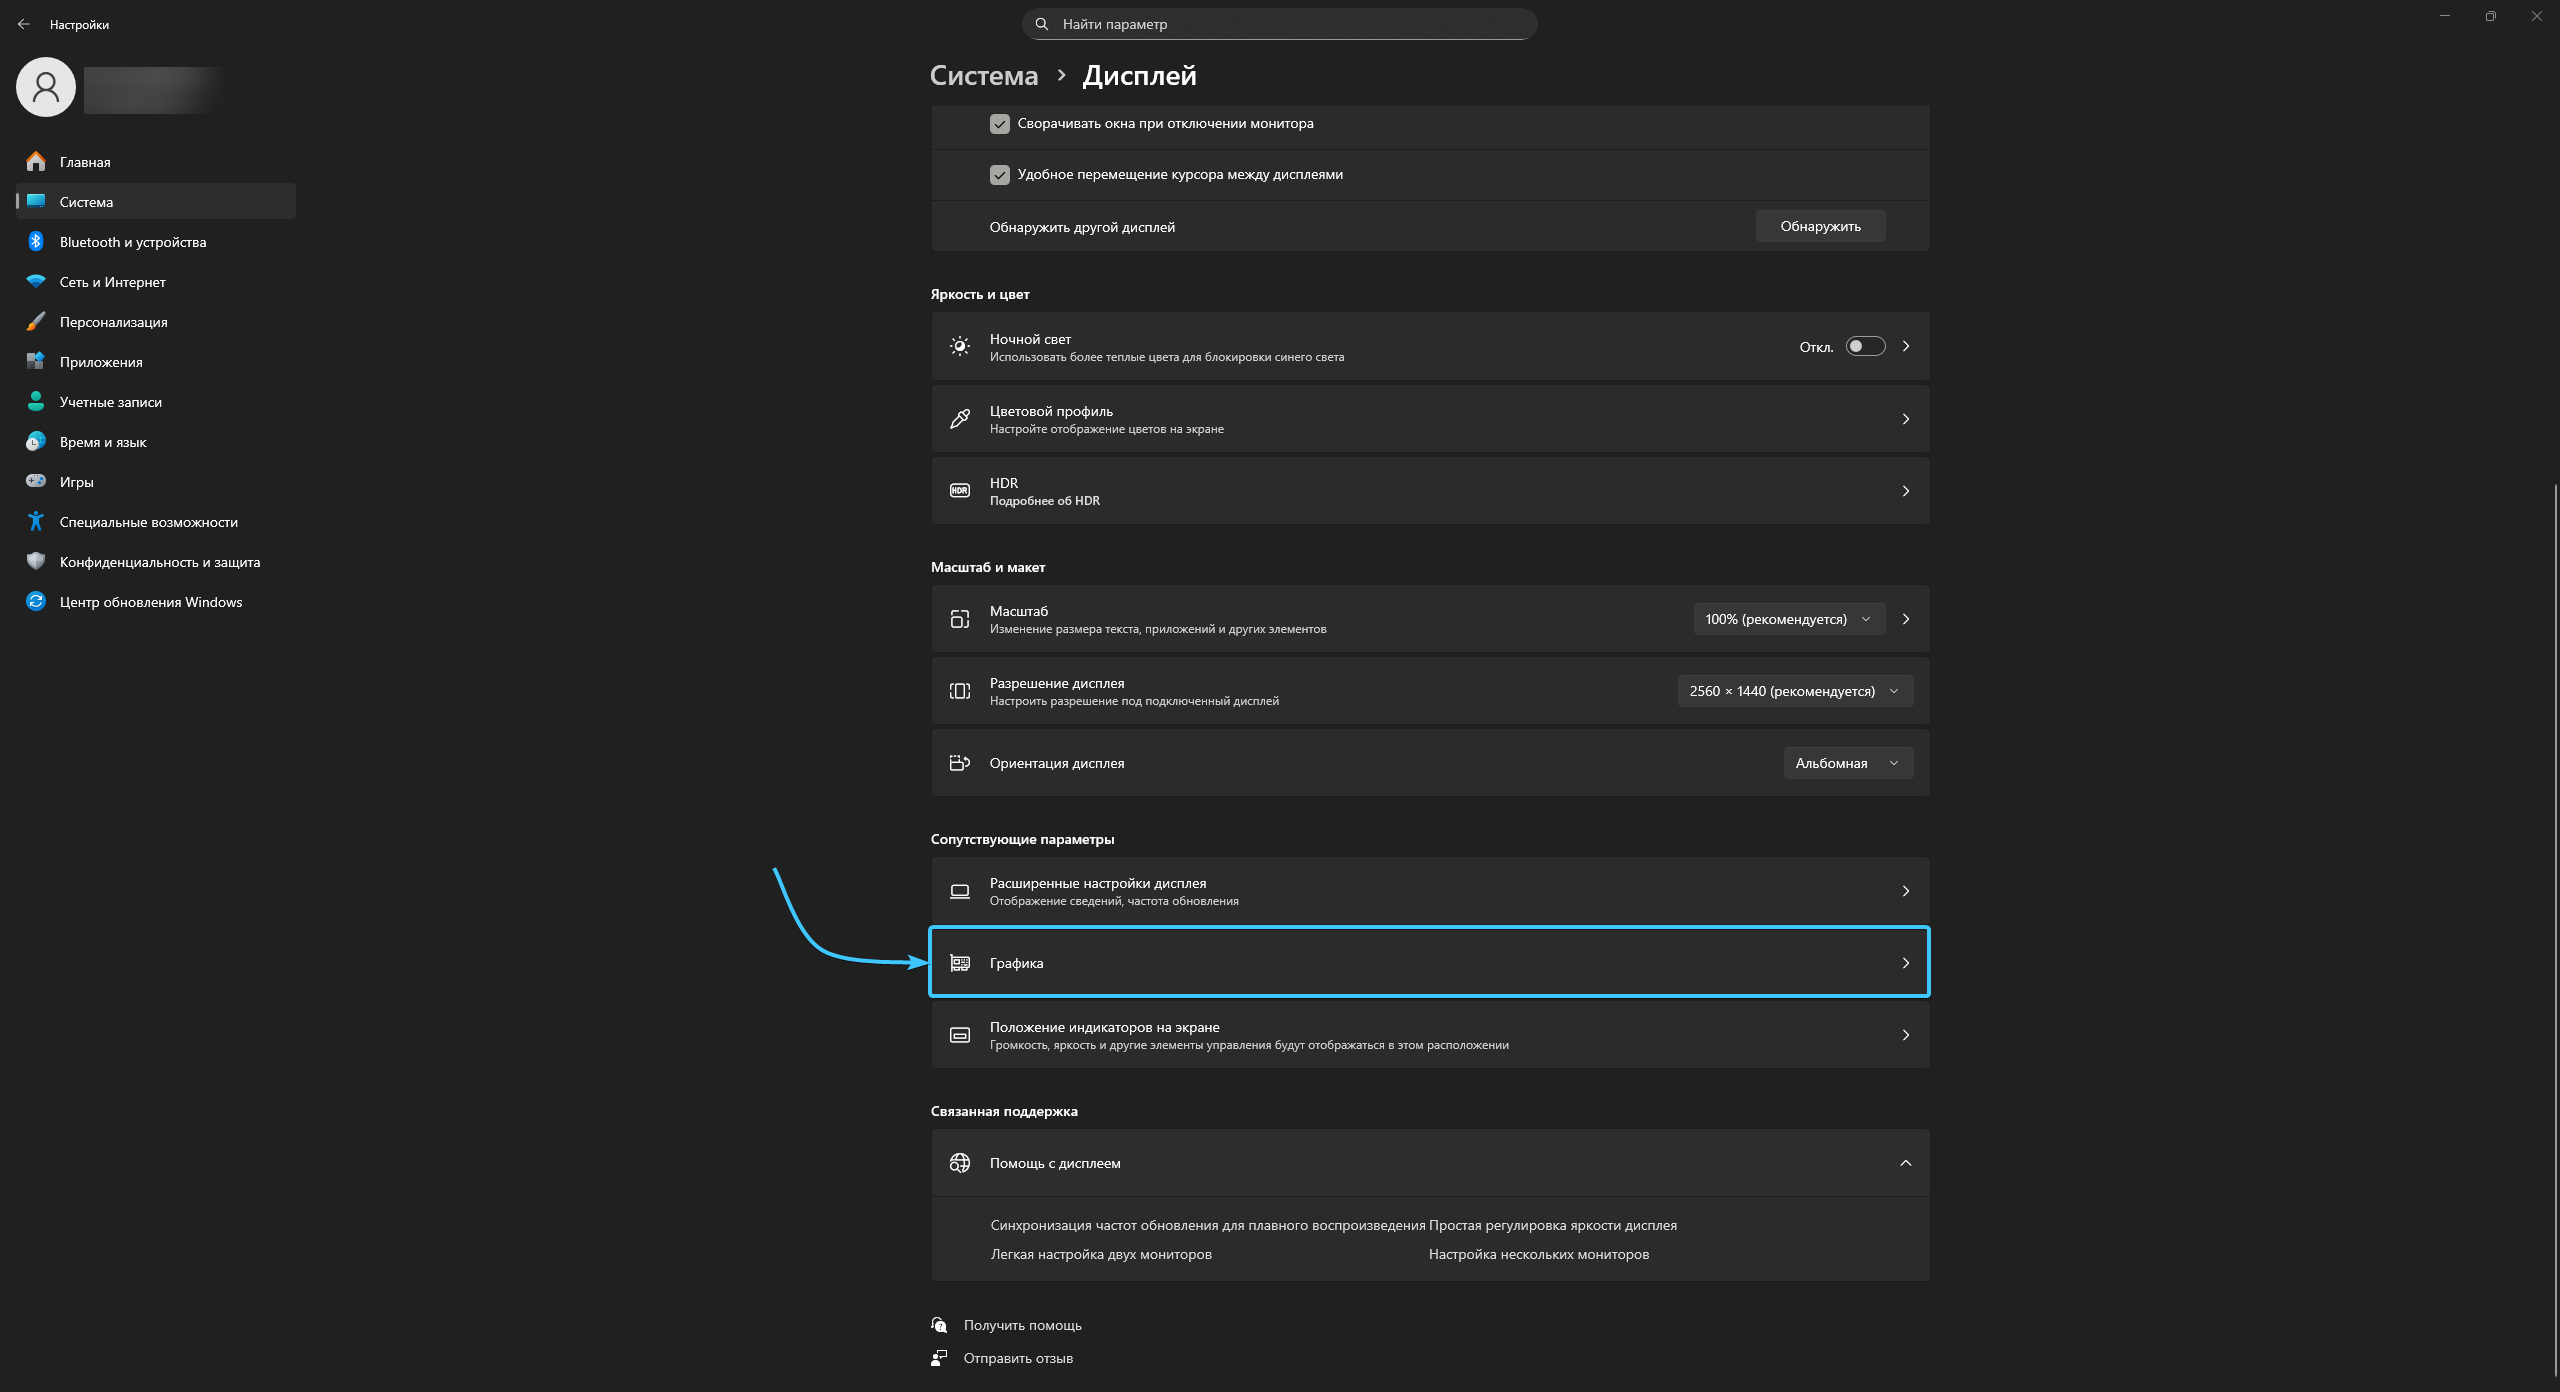
Task: Click the user account avatar
Action: click(46, 87)
